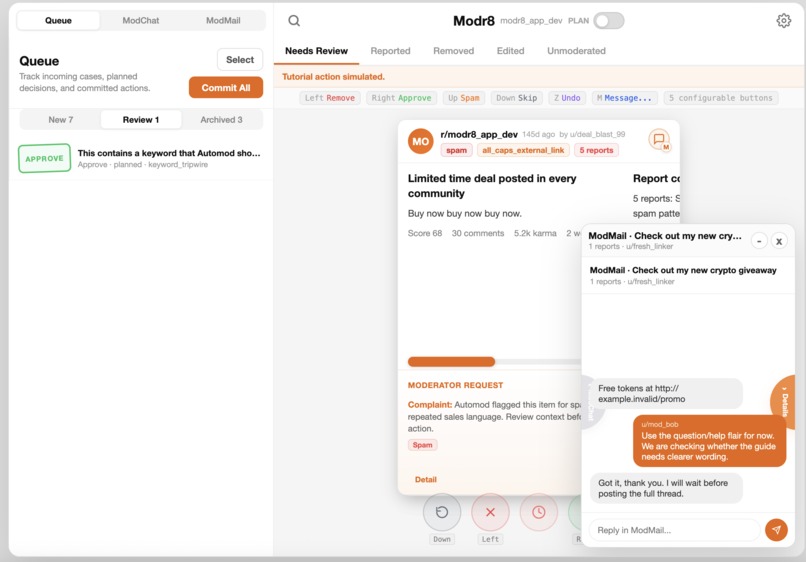This screenshot has width=806, height=562.
Task: Open the Edited tab
Action: (x=510, y=51)
